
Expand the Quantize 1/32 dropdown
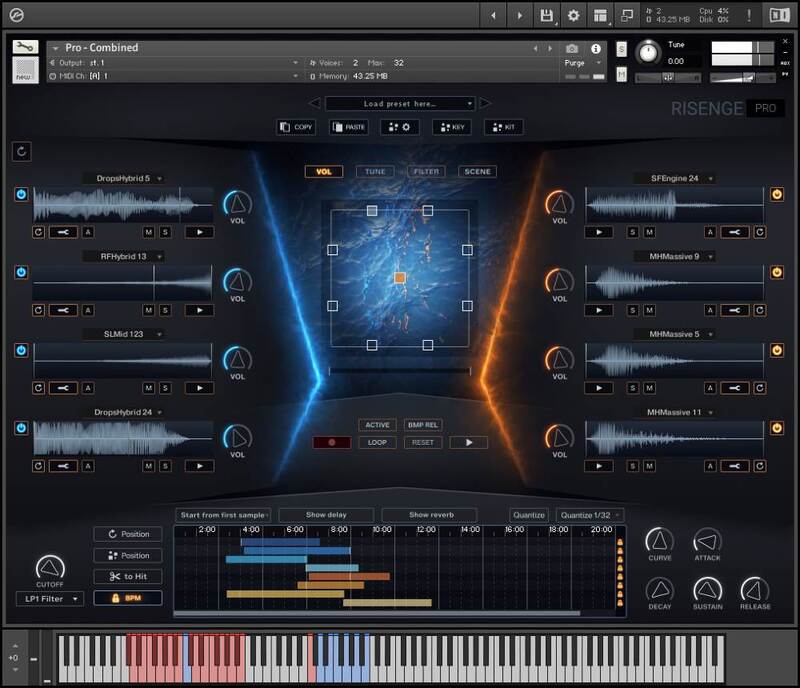click(x=590, y=515)
